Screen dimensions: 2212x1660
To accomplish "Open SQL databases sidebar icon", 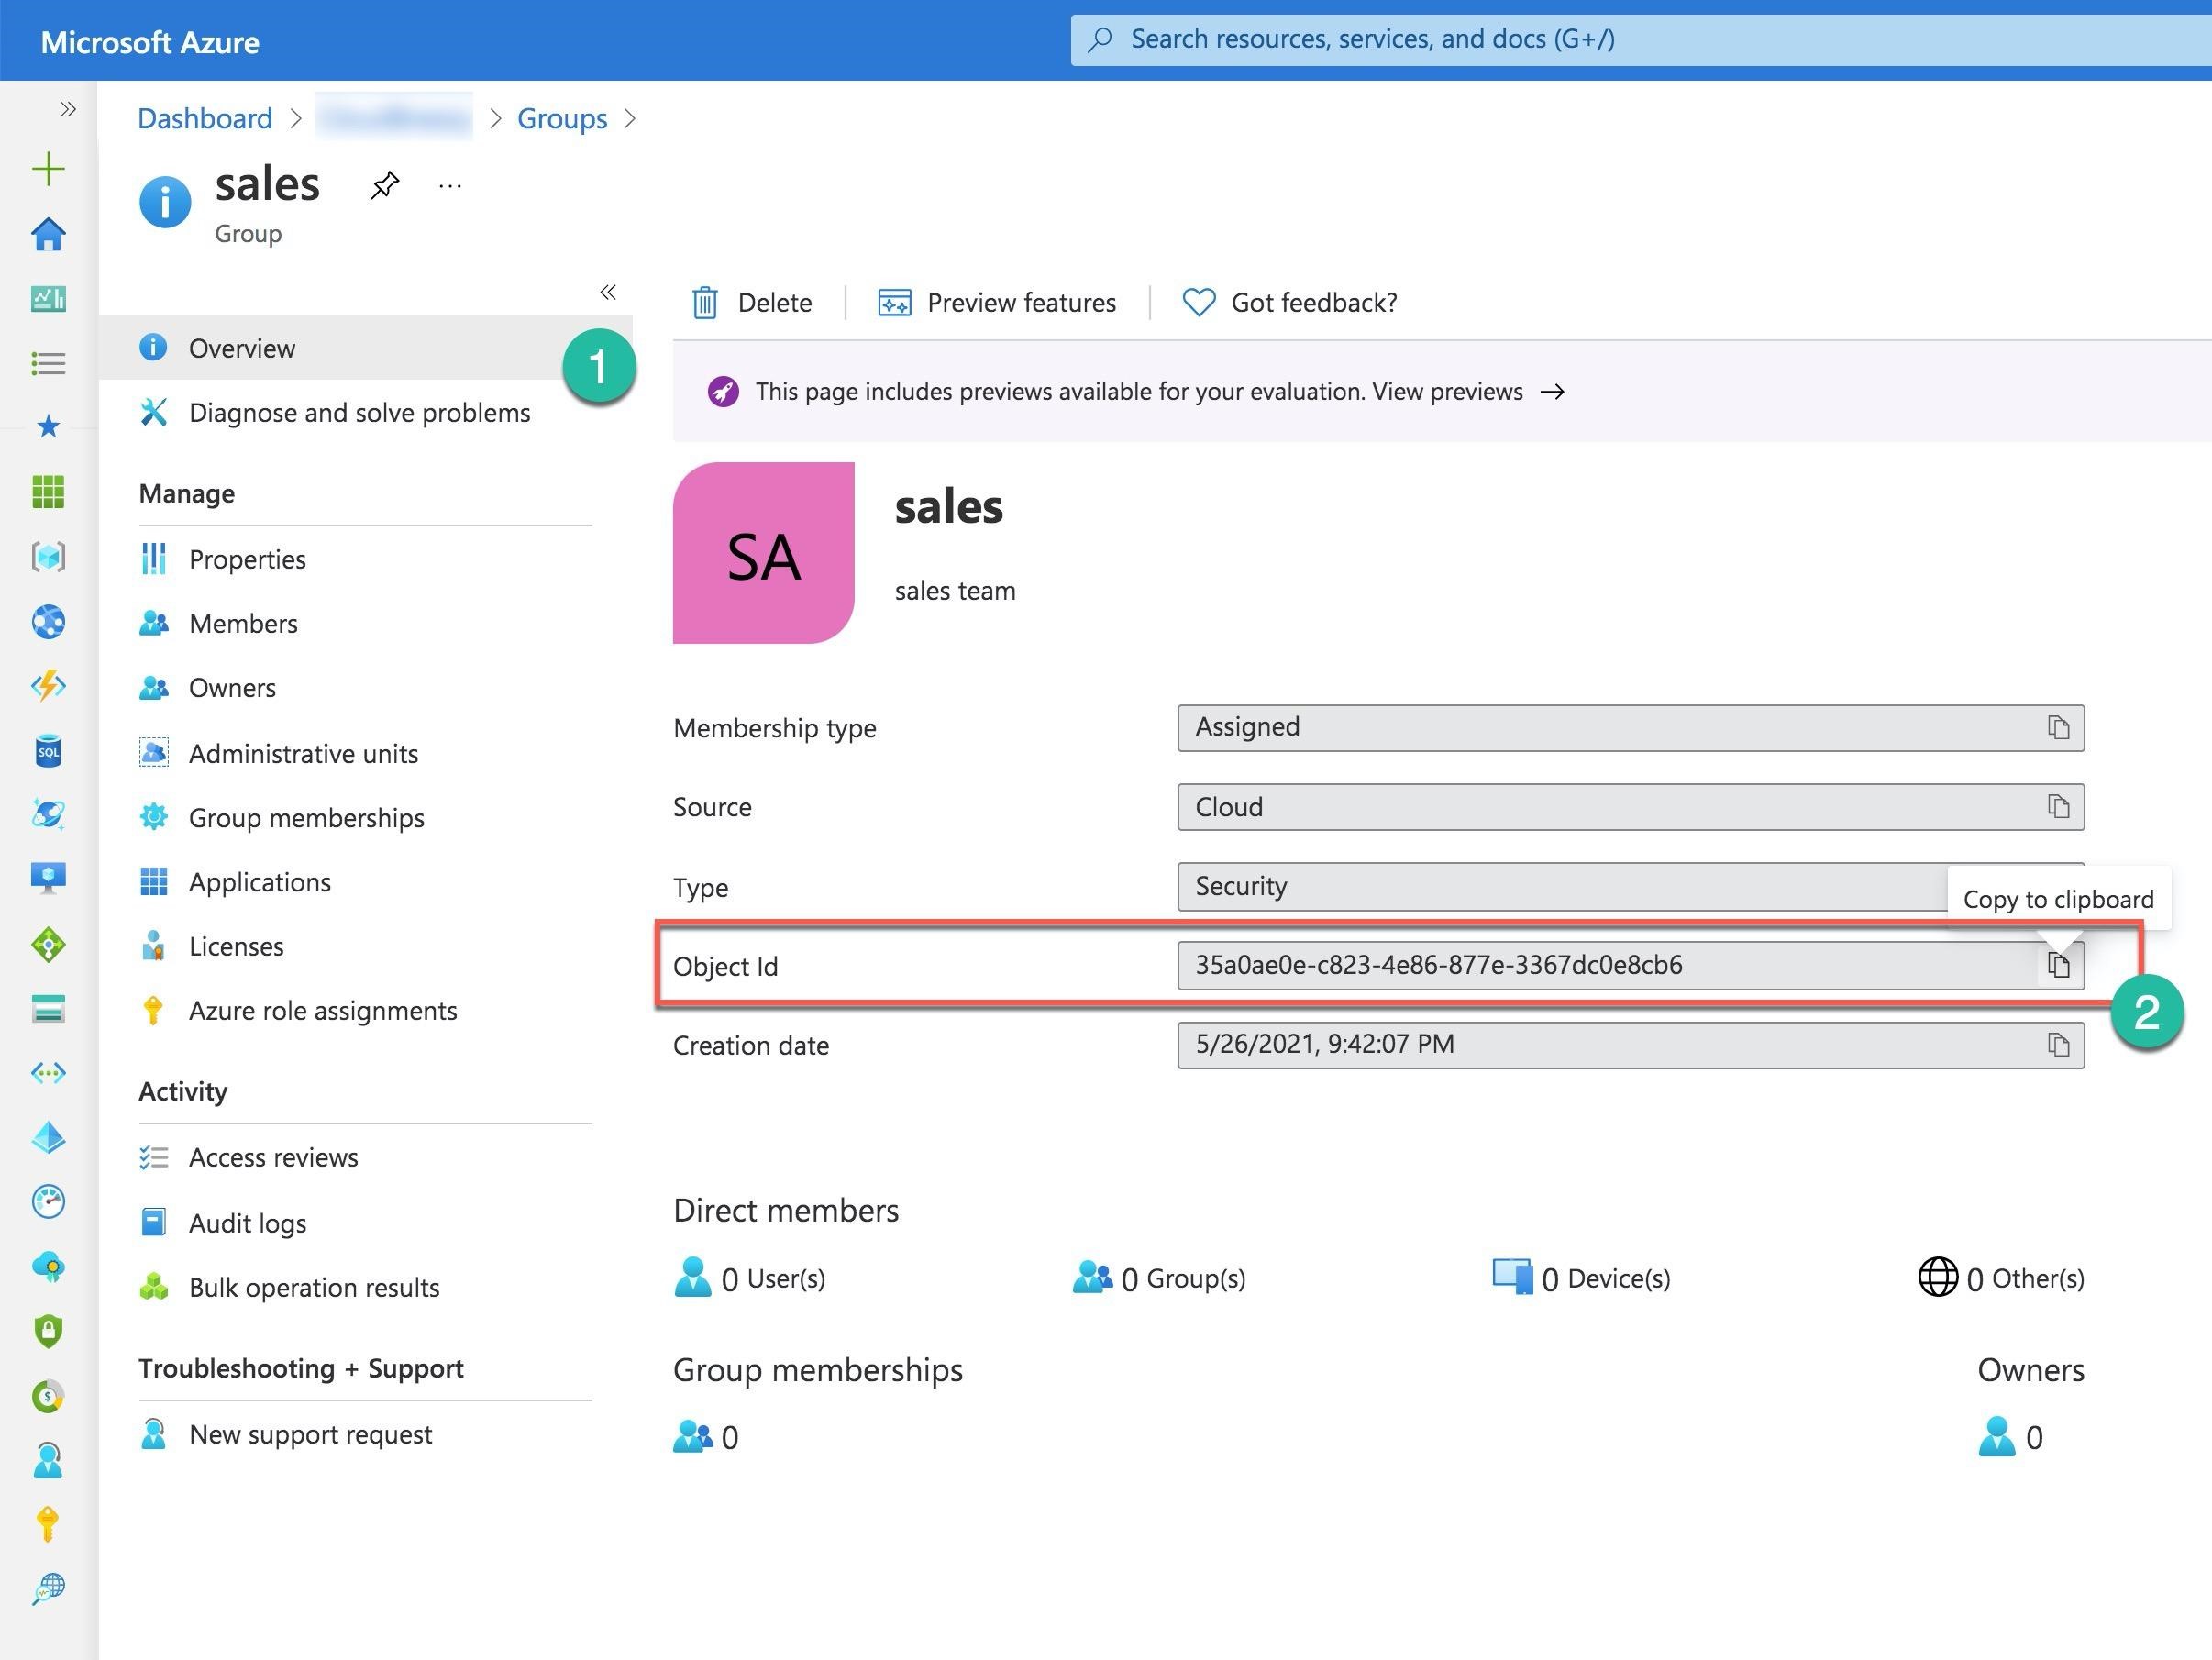I will click(48, 751).
